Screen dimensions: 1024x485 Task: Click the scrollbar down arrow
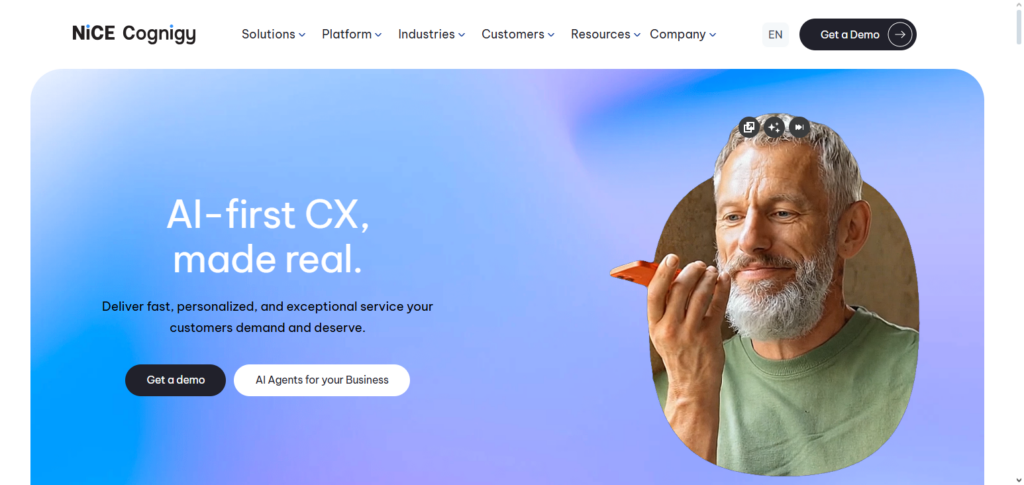pos(1019,480)
